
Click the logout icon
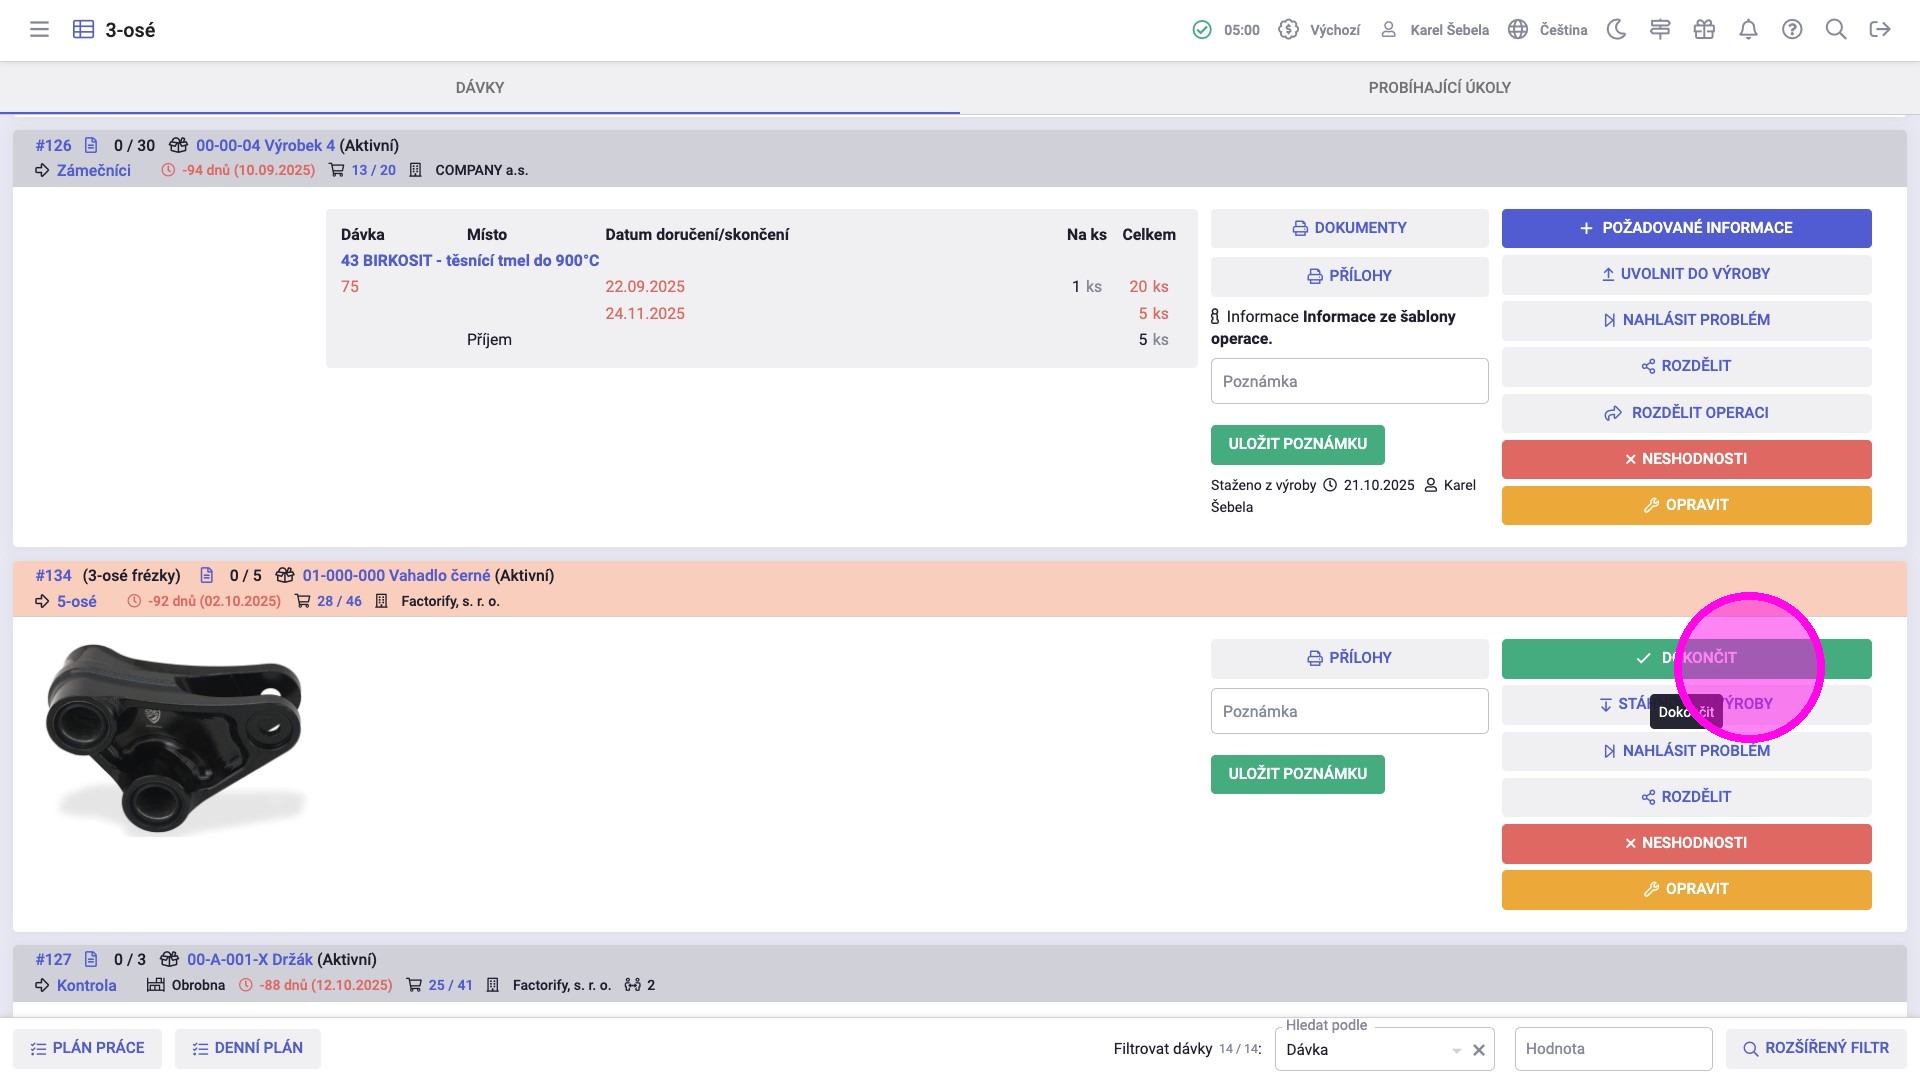(x=1880, y=30)
